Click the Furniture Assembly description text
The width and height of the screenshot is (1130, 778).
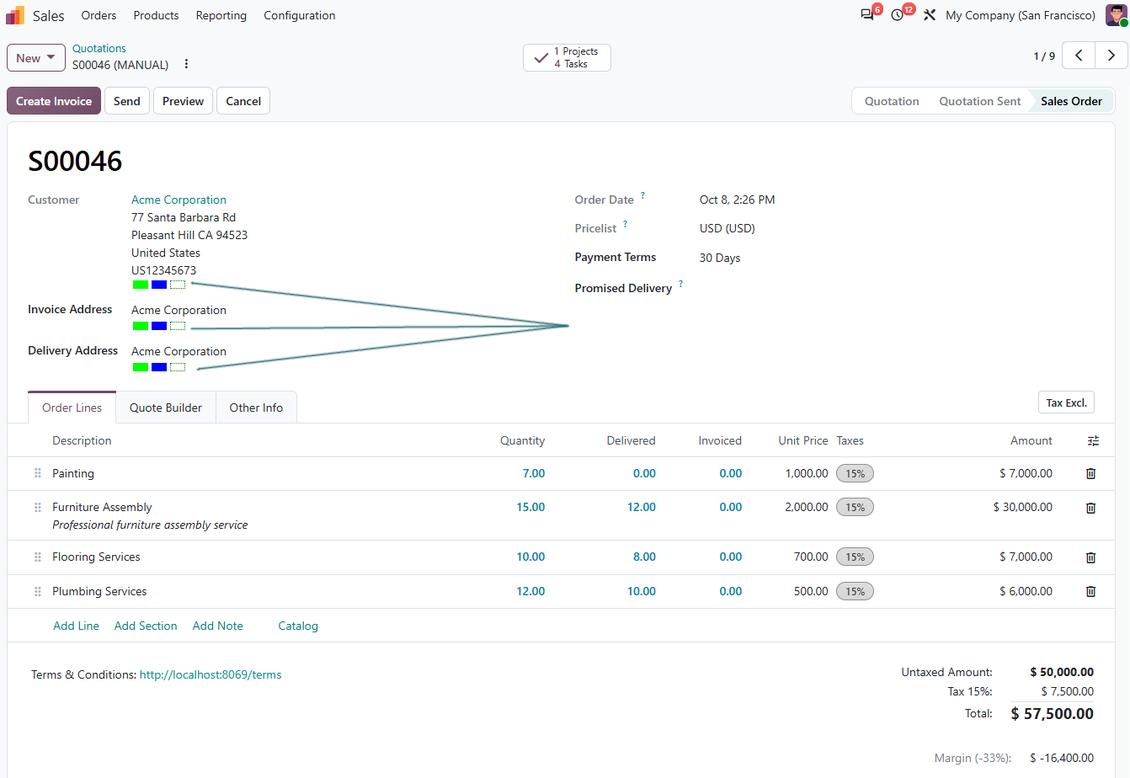click(102, 507)
